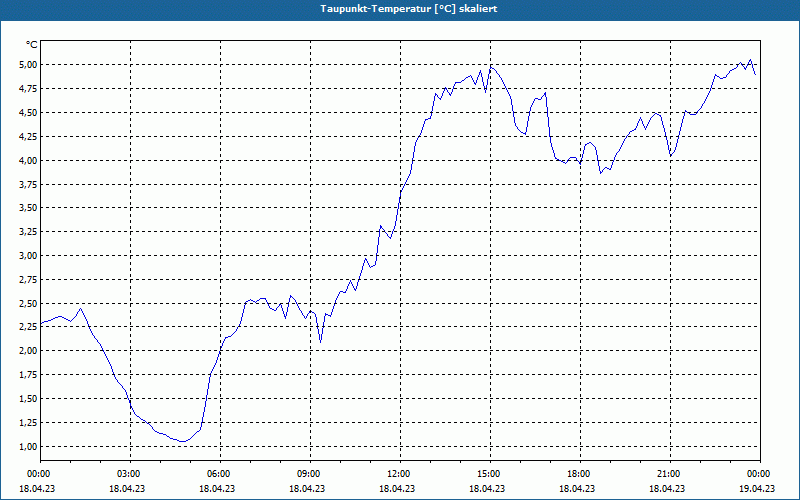
Task: Select the 2,00 y-axis value
Action: pos(28,351)
